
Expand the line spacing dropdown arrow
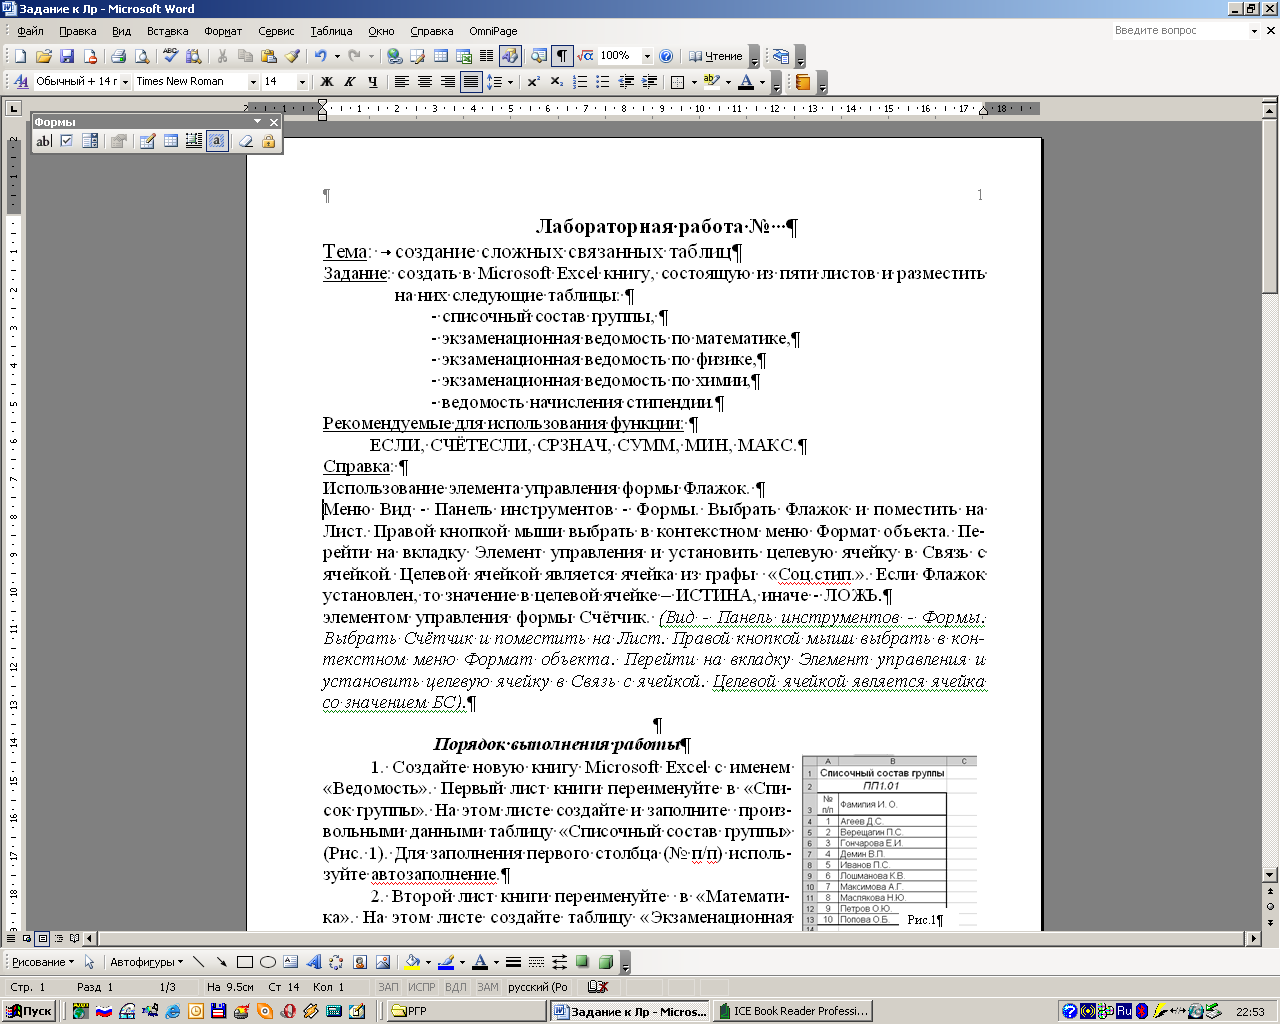click(x=510, y=82)
